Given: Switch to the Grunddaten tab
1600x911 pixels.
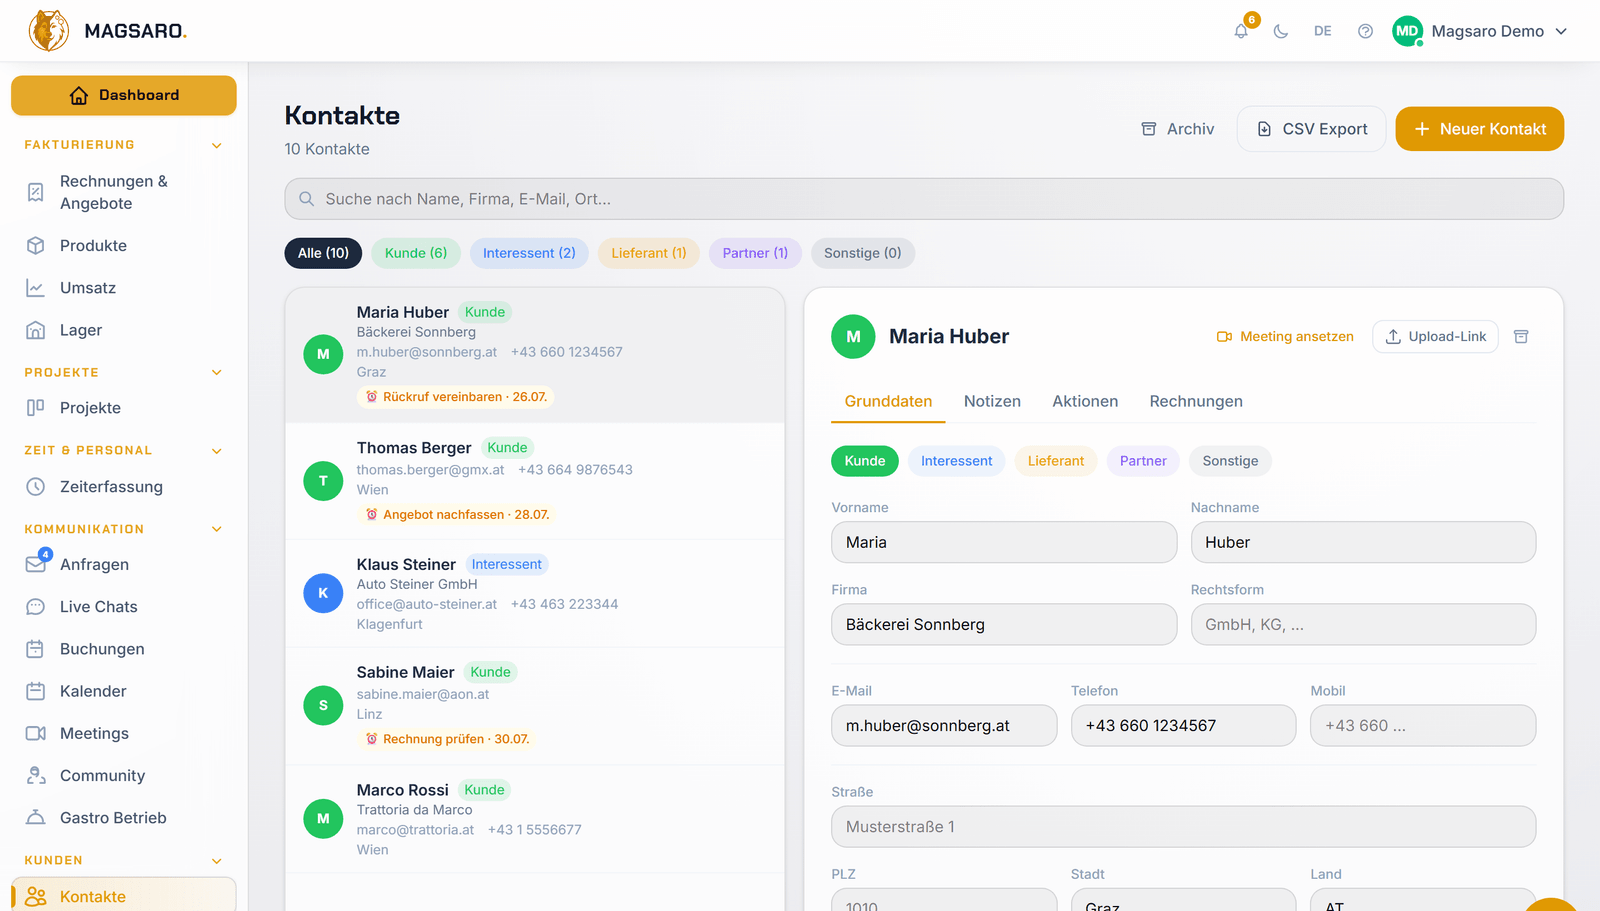Looking at the screenshot, I should [x=888, y=402].
